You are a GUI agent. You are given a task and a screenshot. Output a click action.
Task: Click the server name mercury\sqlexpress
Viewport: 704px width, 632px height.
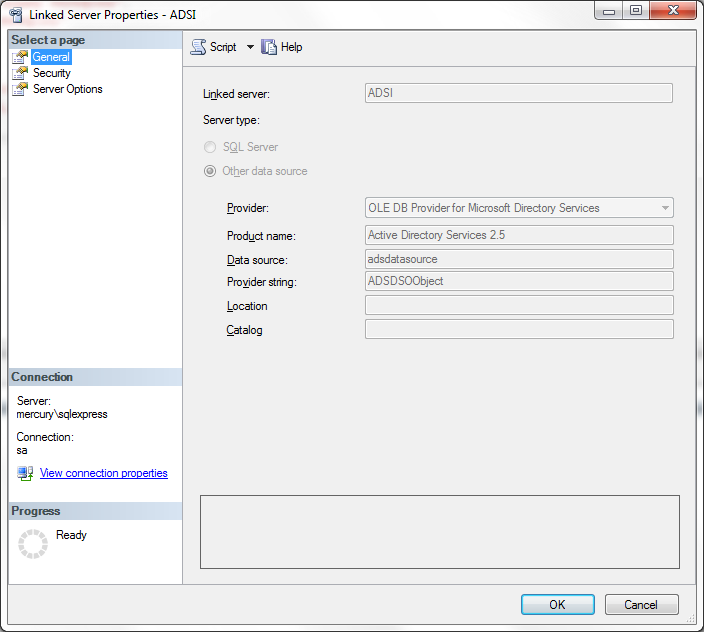(x=62, y=414)
